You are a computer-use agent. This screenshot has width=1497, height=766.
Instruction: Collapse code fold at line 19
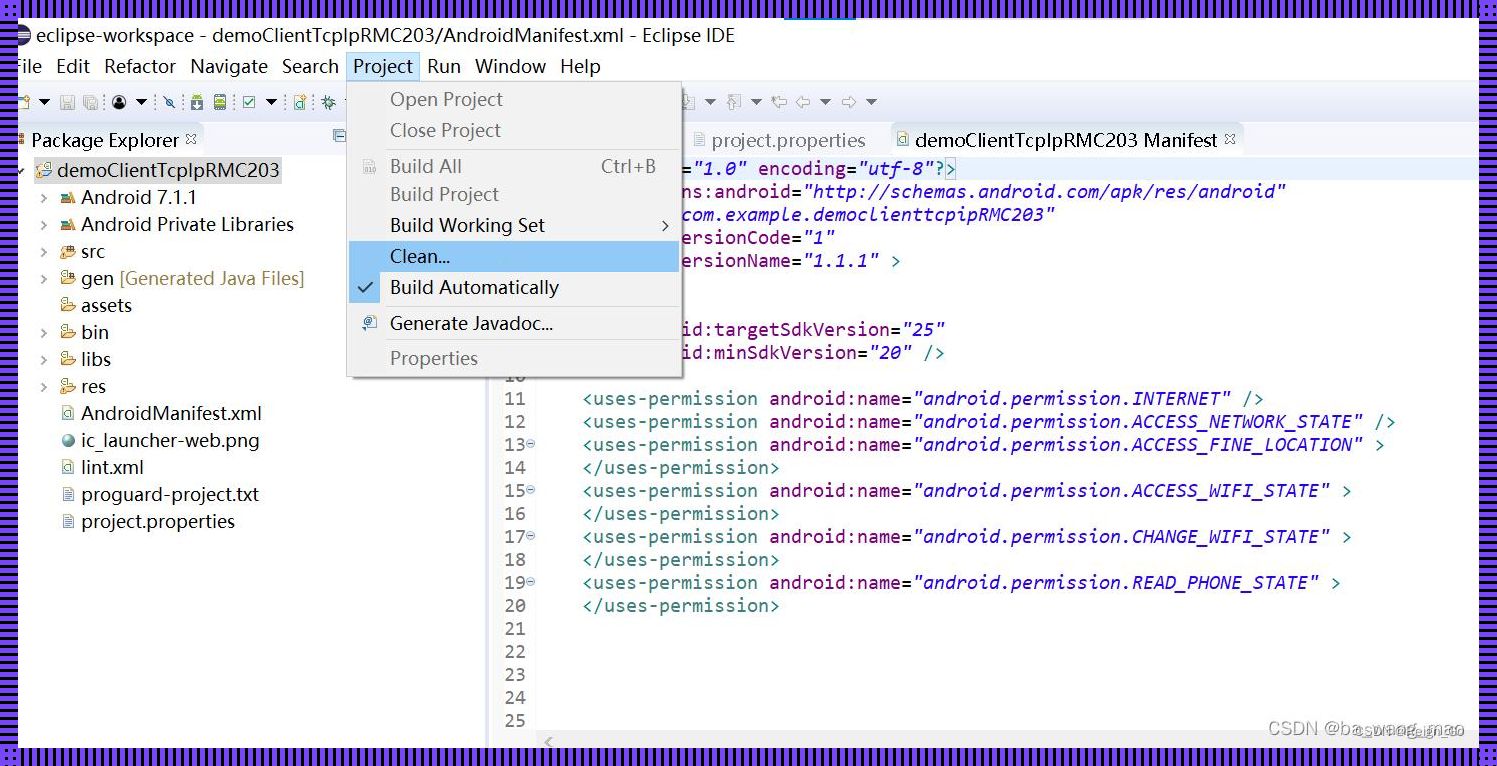[x=530, y=581]
